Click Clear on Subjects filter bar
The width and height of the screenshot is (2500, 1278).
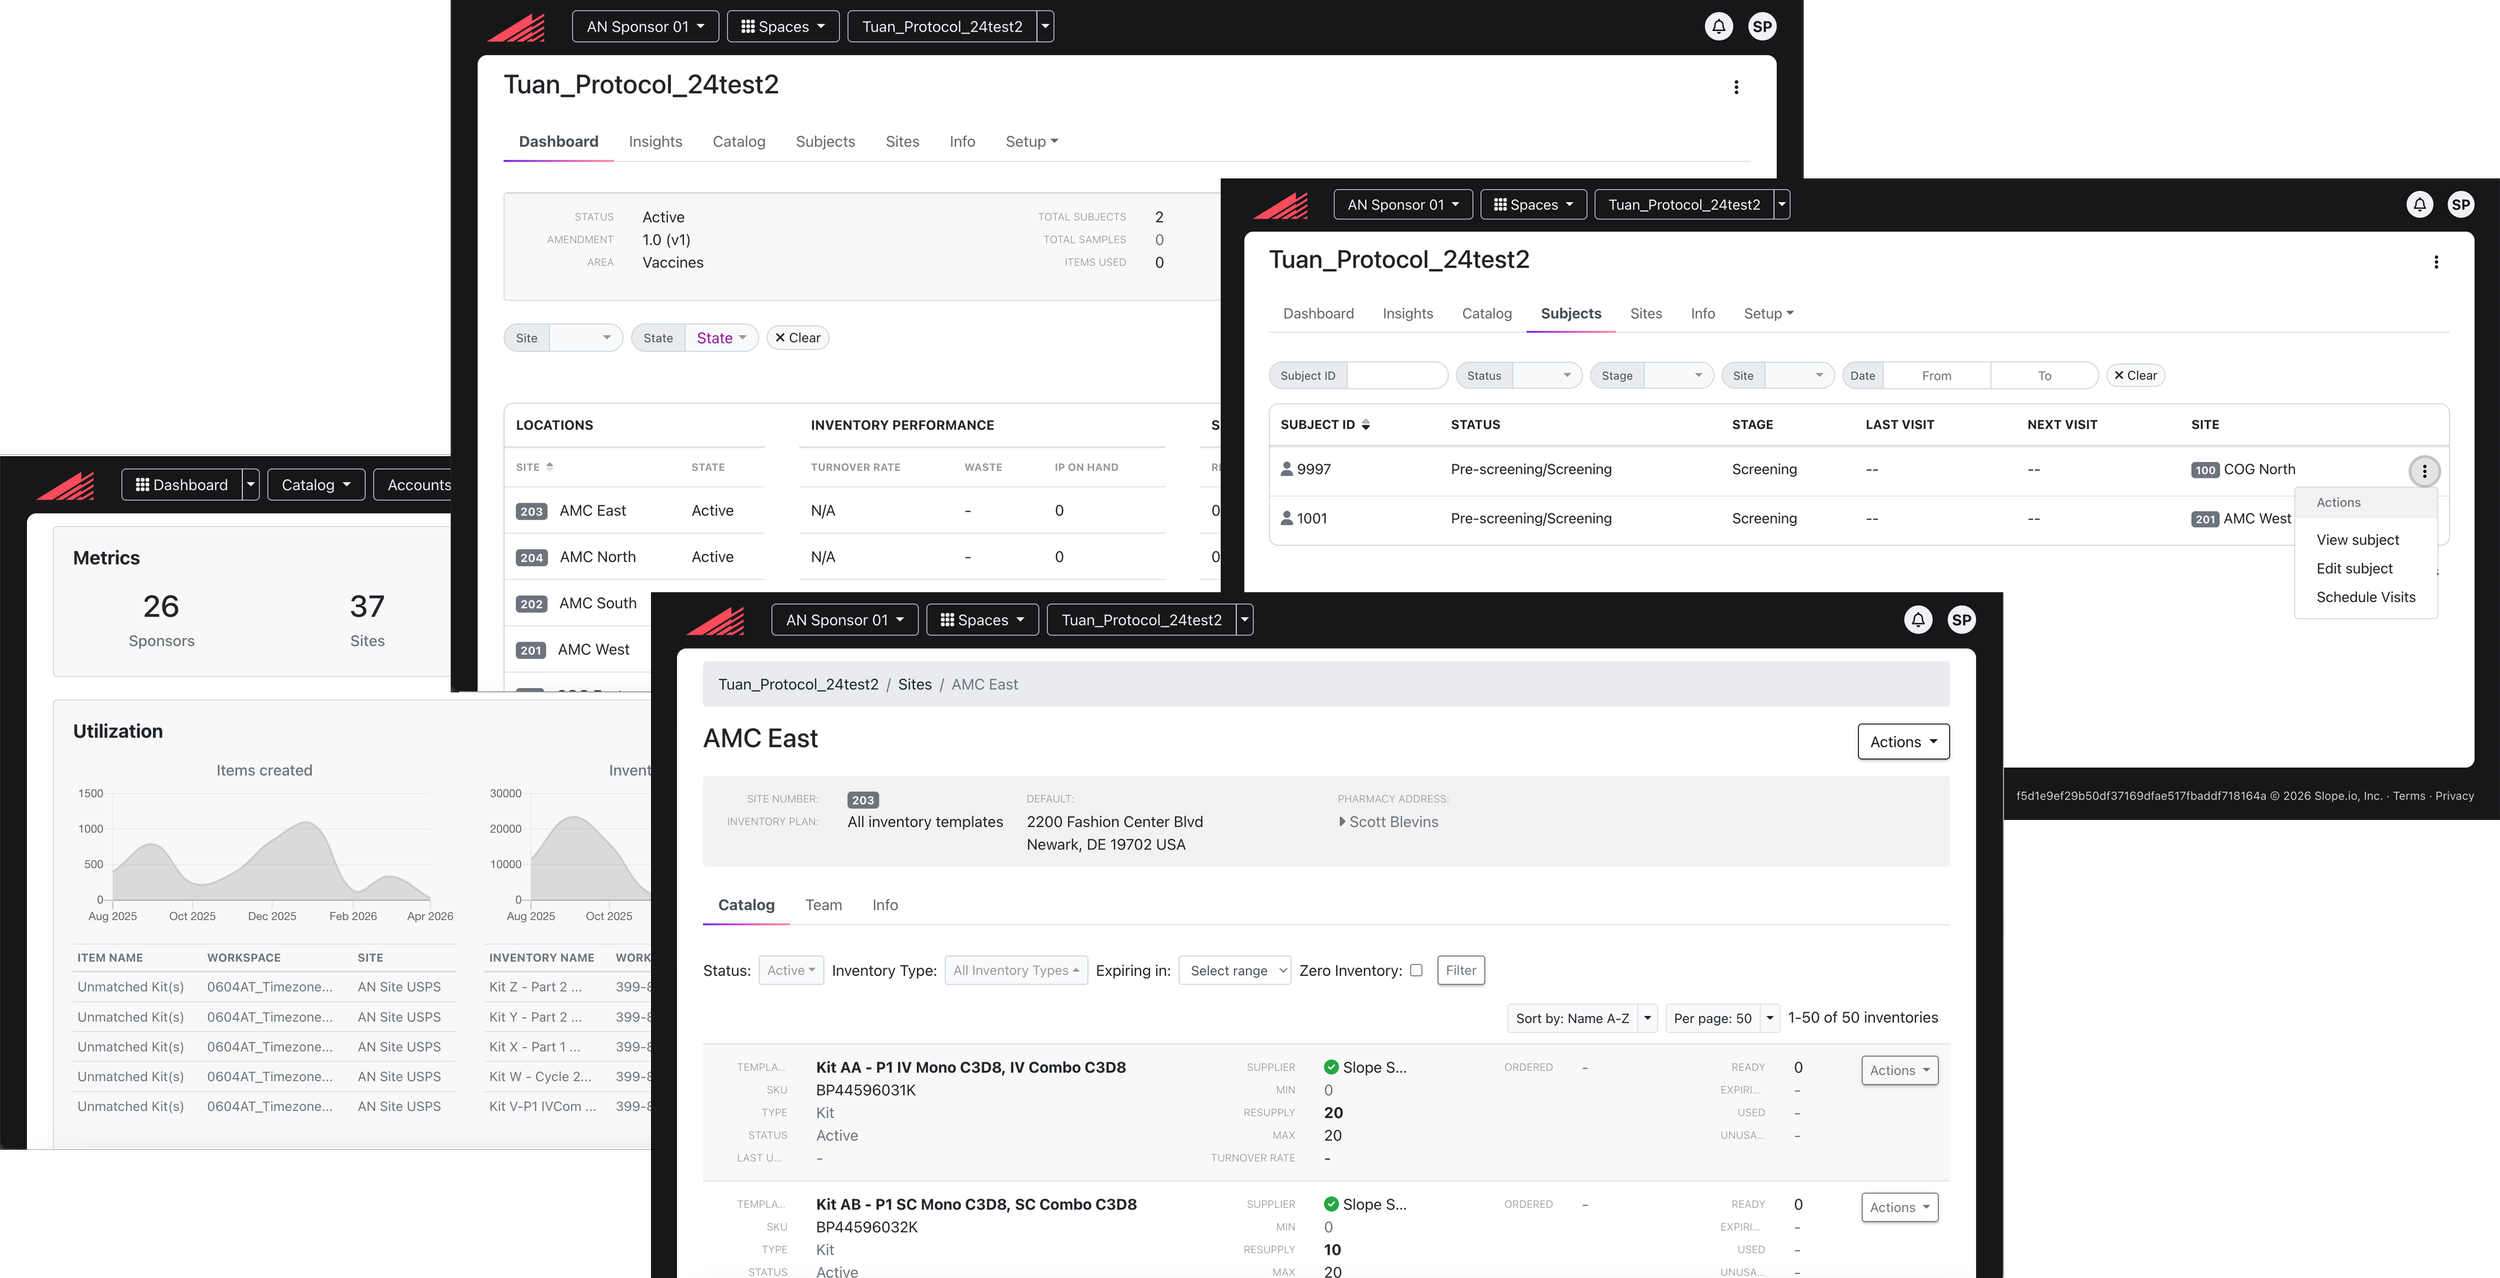(2135, 376)
